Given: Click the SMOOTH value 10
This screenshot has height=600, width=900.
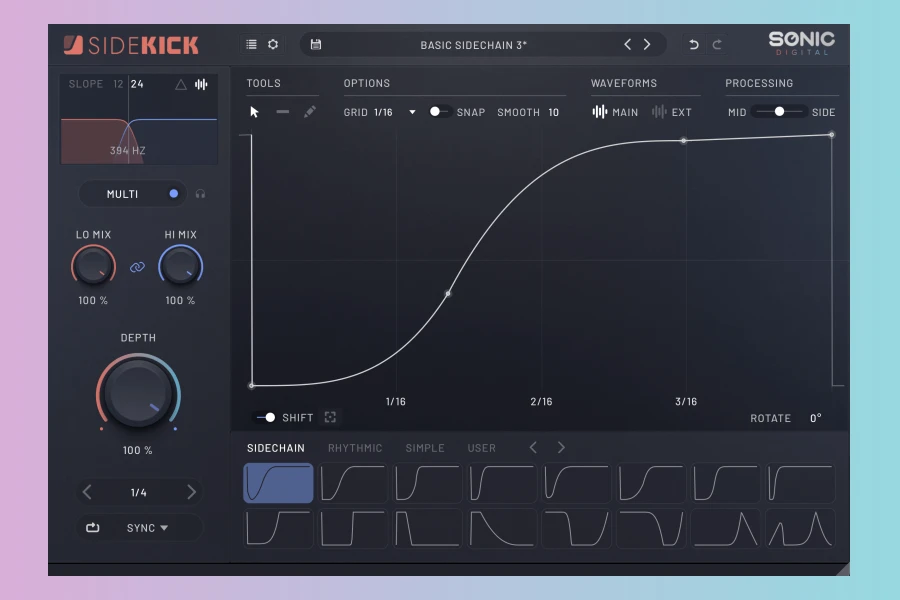Looking at the screenshot, I should point(553,113).
